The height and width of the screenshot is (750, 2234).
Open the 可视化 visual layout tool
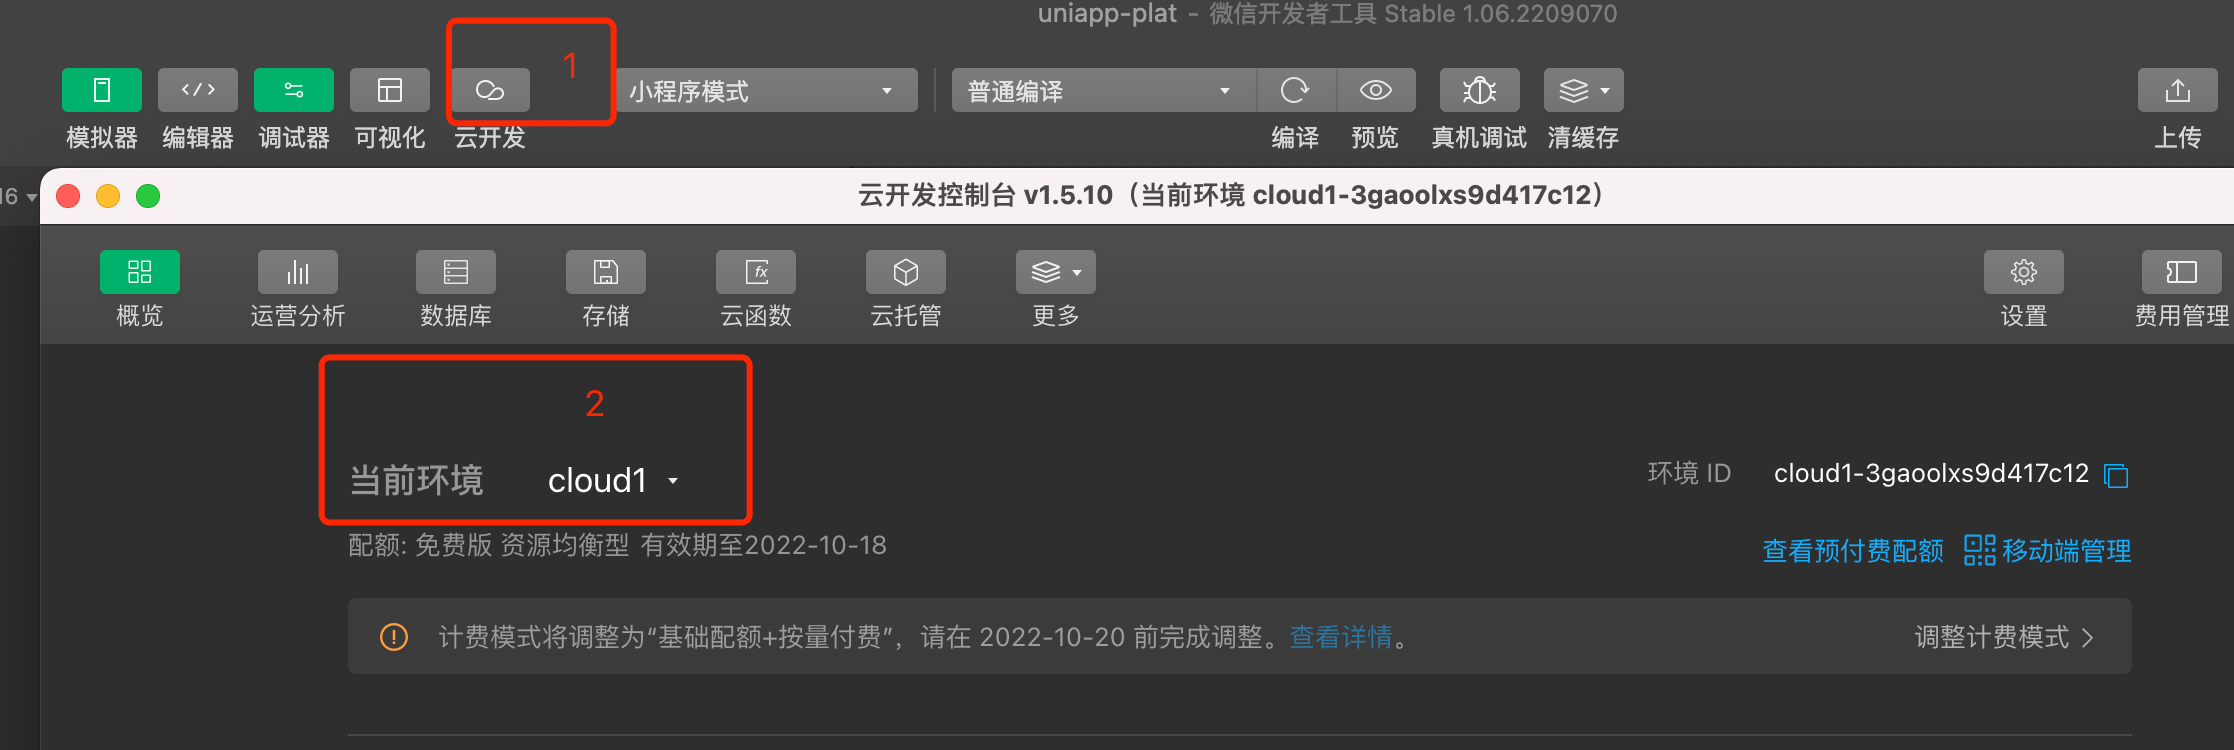coord(390,90)
